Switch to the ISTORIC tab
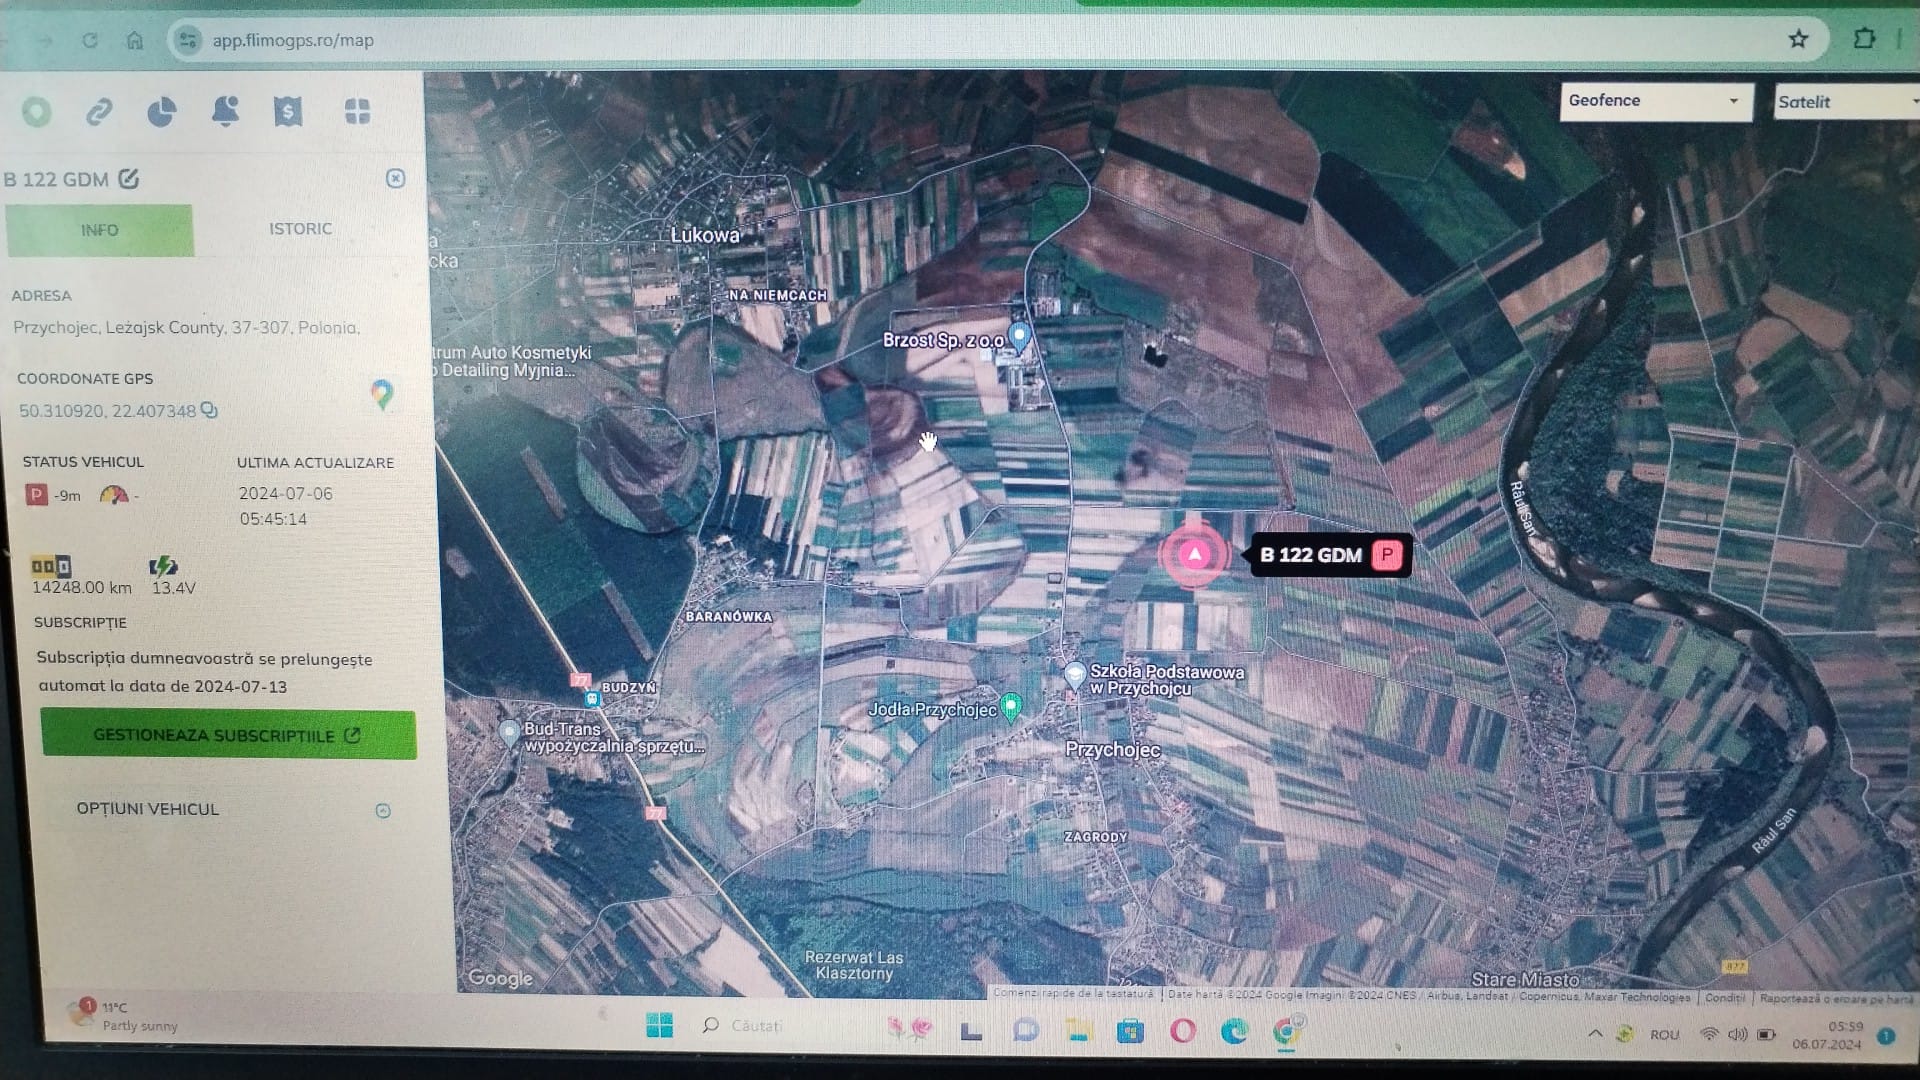 point(300,229)
